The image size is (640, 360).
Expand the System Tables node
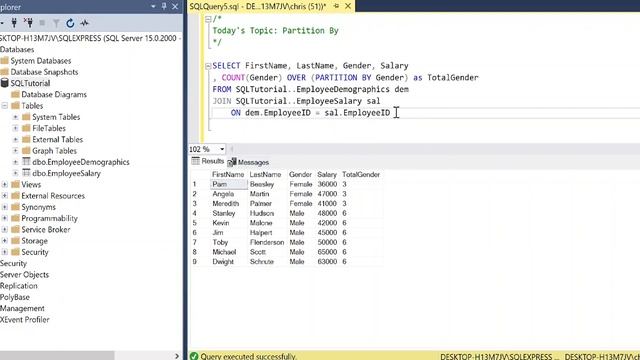click(x=16, y=117)
